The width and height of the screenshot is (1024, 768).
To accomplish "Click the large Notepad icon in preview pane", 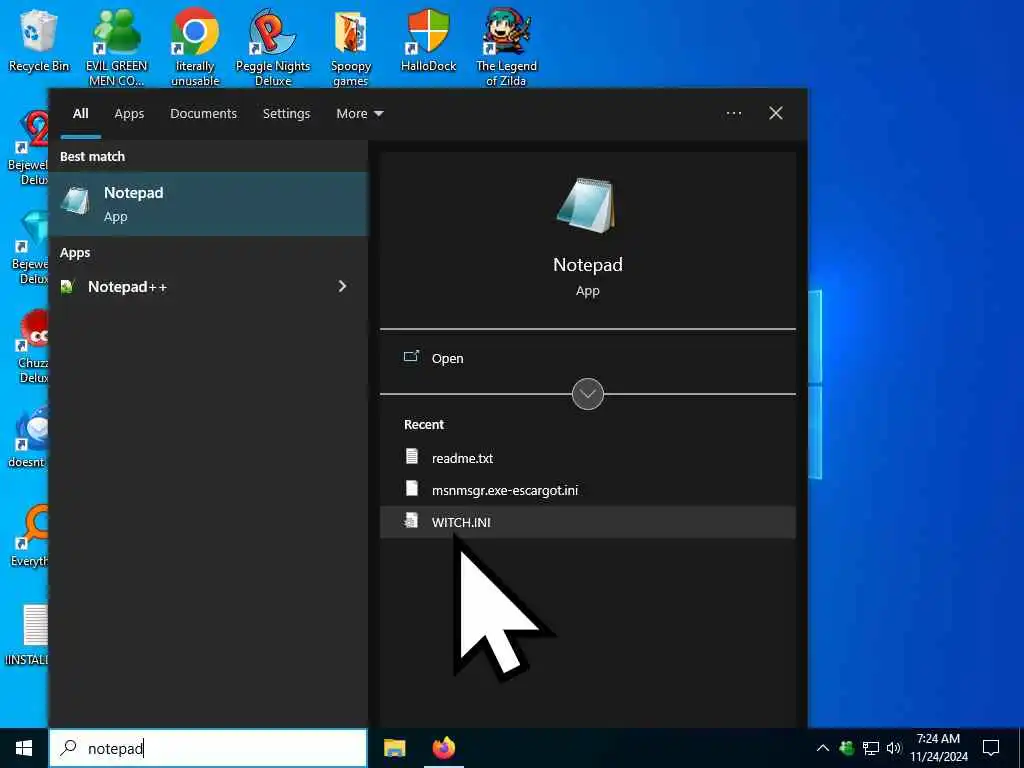I will click(587, 205).
